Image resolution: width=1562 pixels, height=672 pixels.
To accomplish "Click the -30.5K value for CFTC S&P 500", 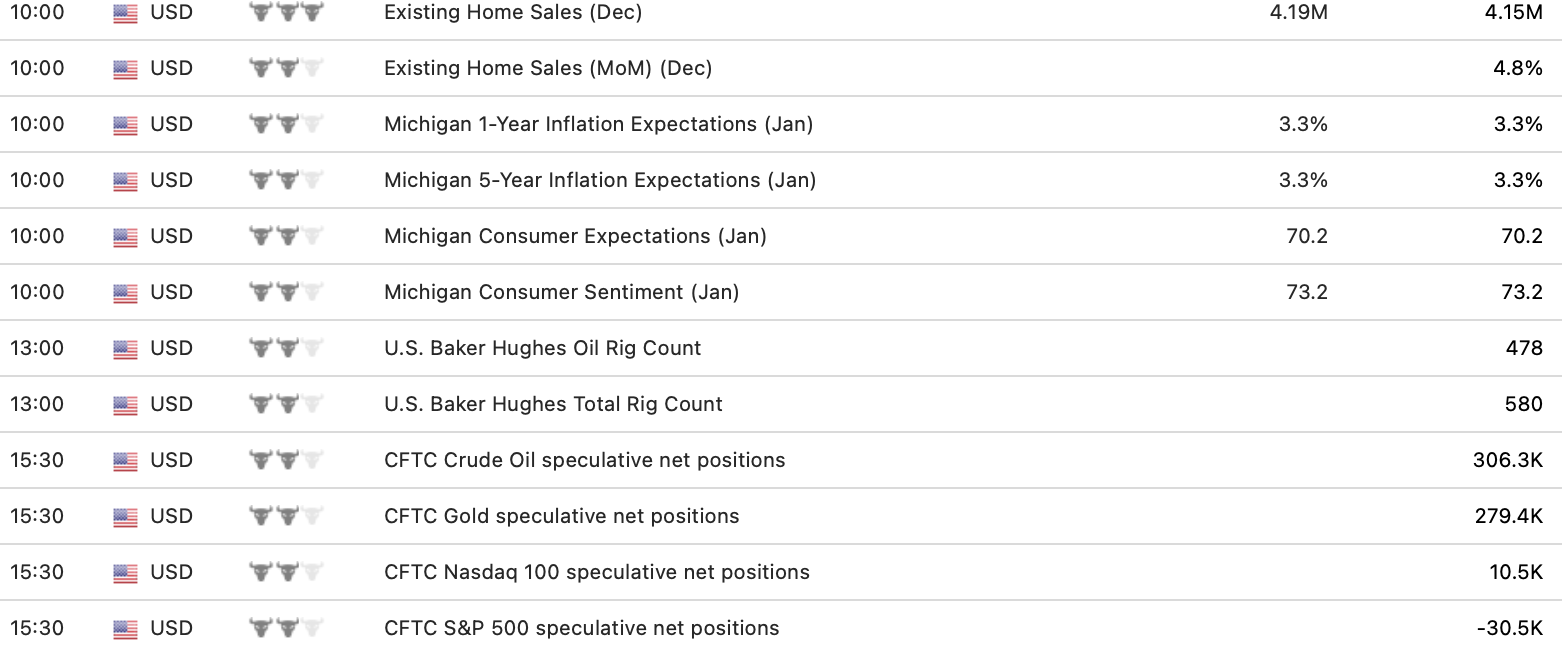I will tap(1509, 629).
